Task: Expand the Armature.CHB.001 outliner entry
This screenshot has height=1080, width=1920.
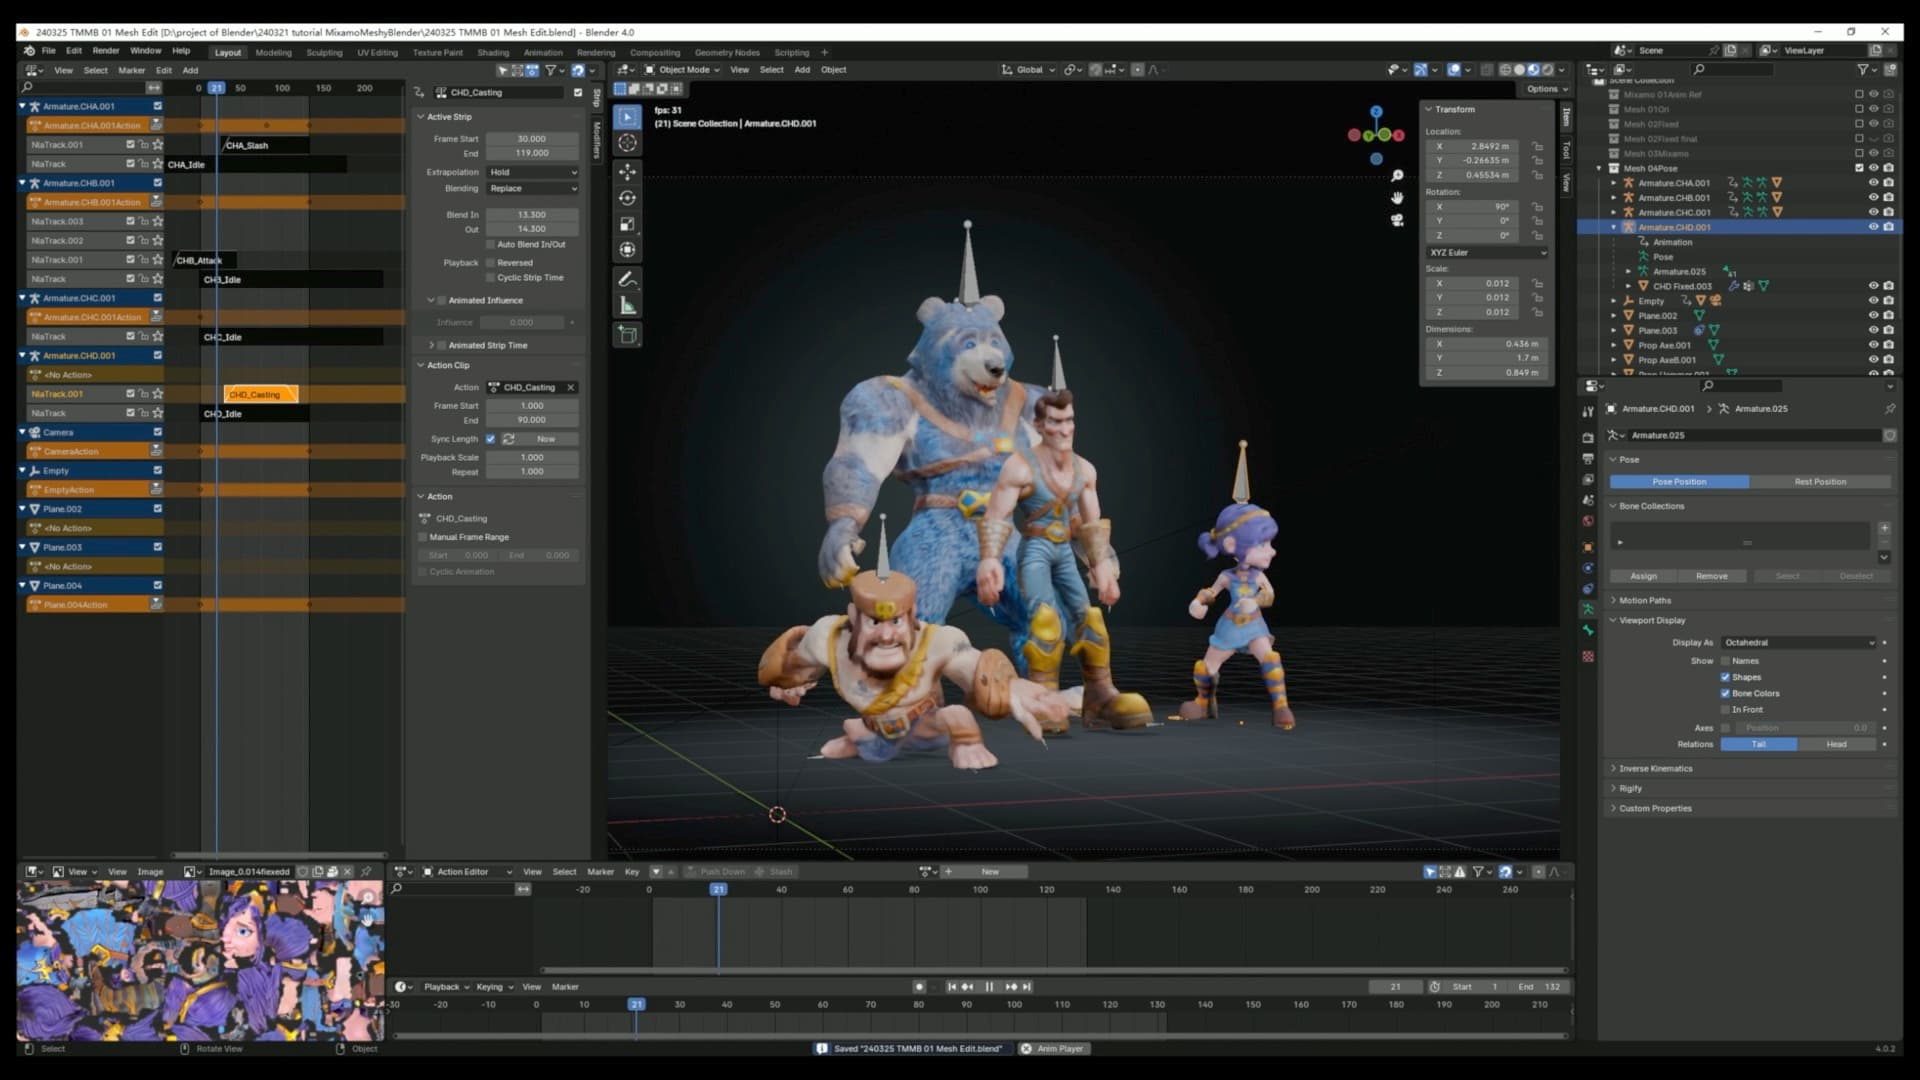Action: 1614,197
